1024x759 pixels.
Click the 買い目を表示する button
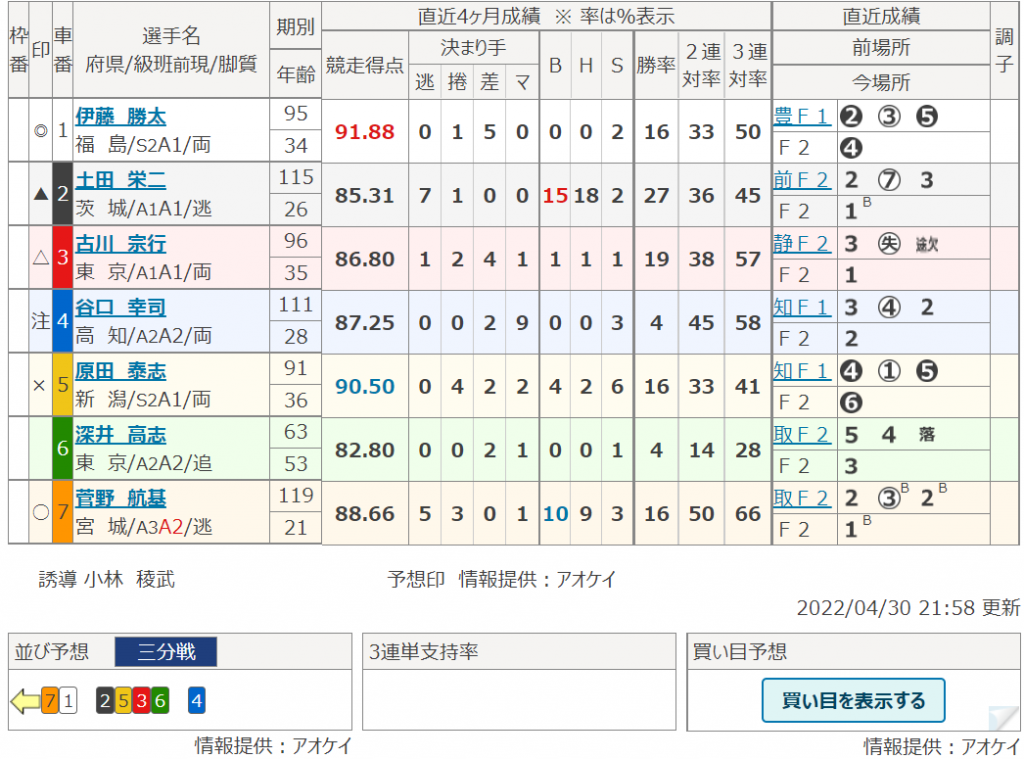[854, 700]
